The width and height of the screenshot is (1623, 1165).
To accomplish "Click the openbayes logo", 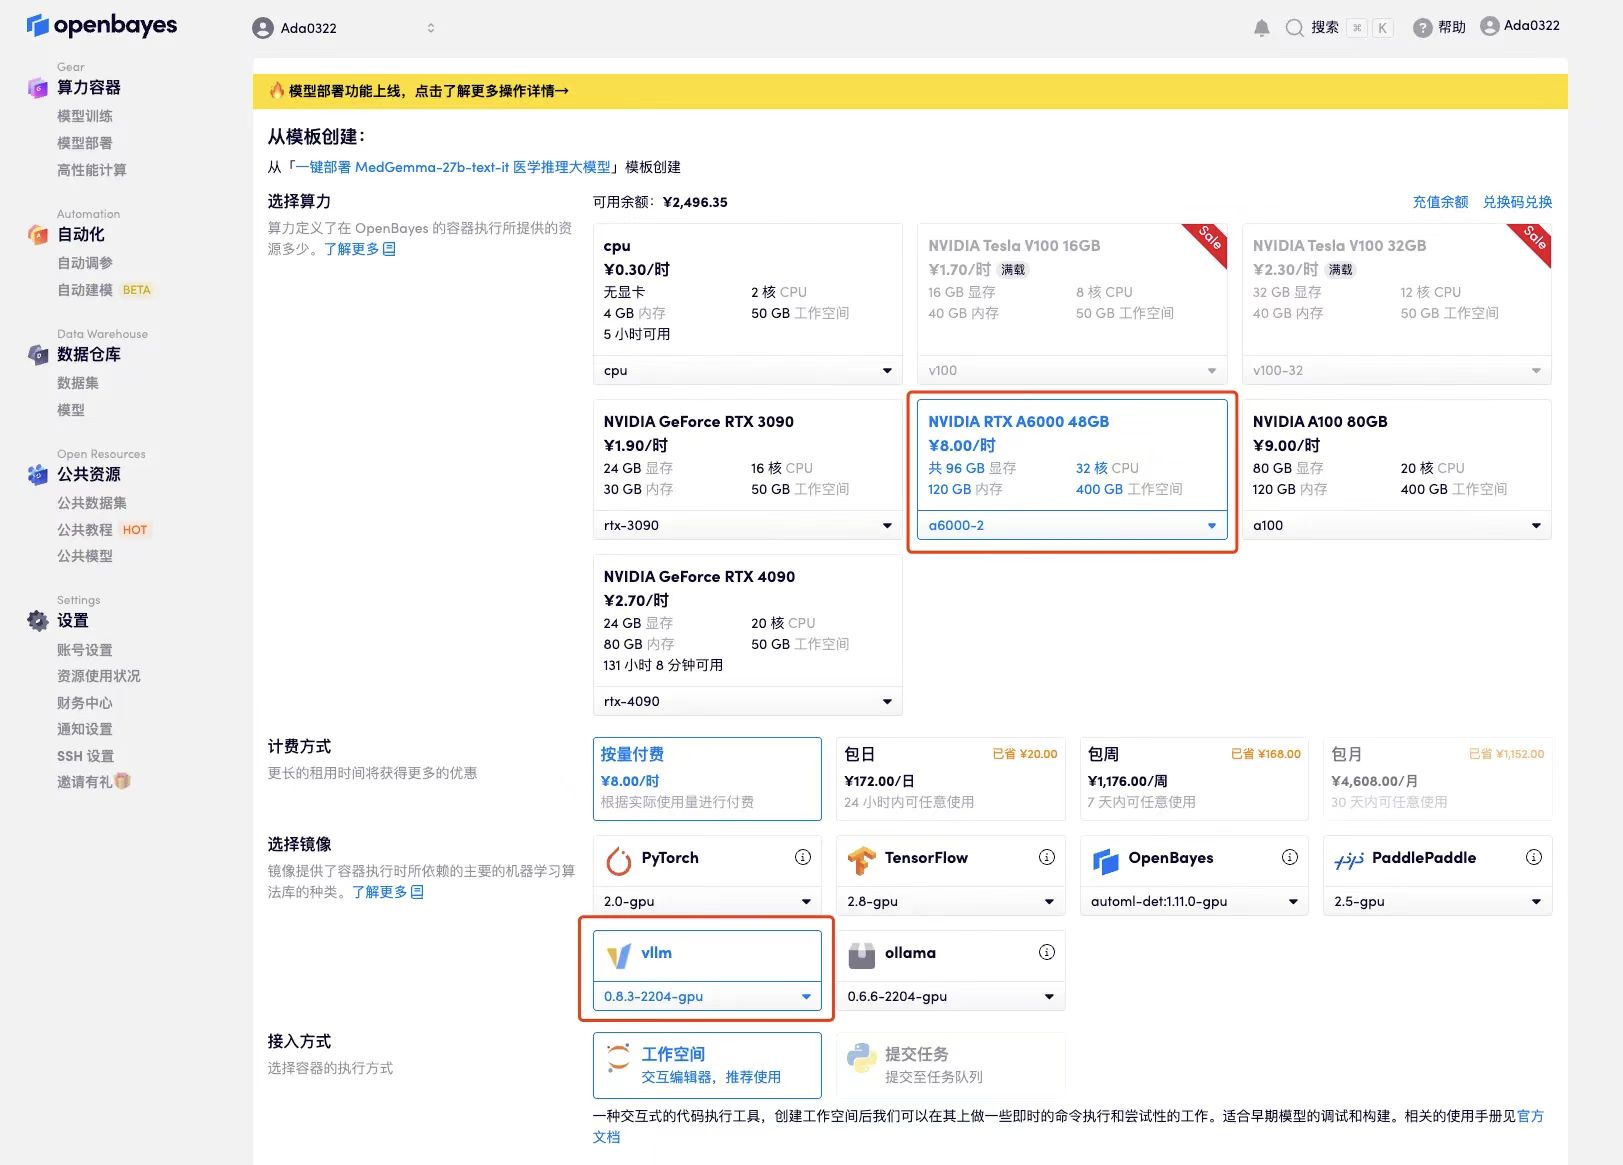I will coord(102,25).
